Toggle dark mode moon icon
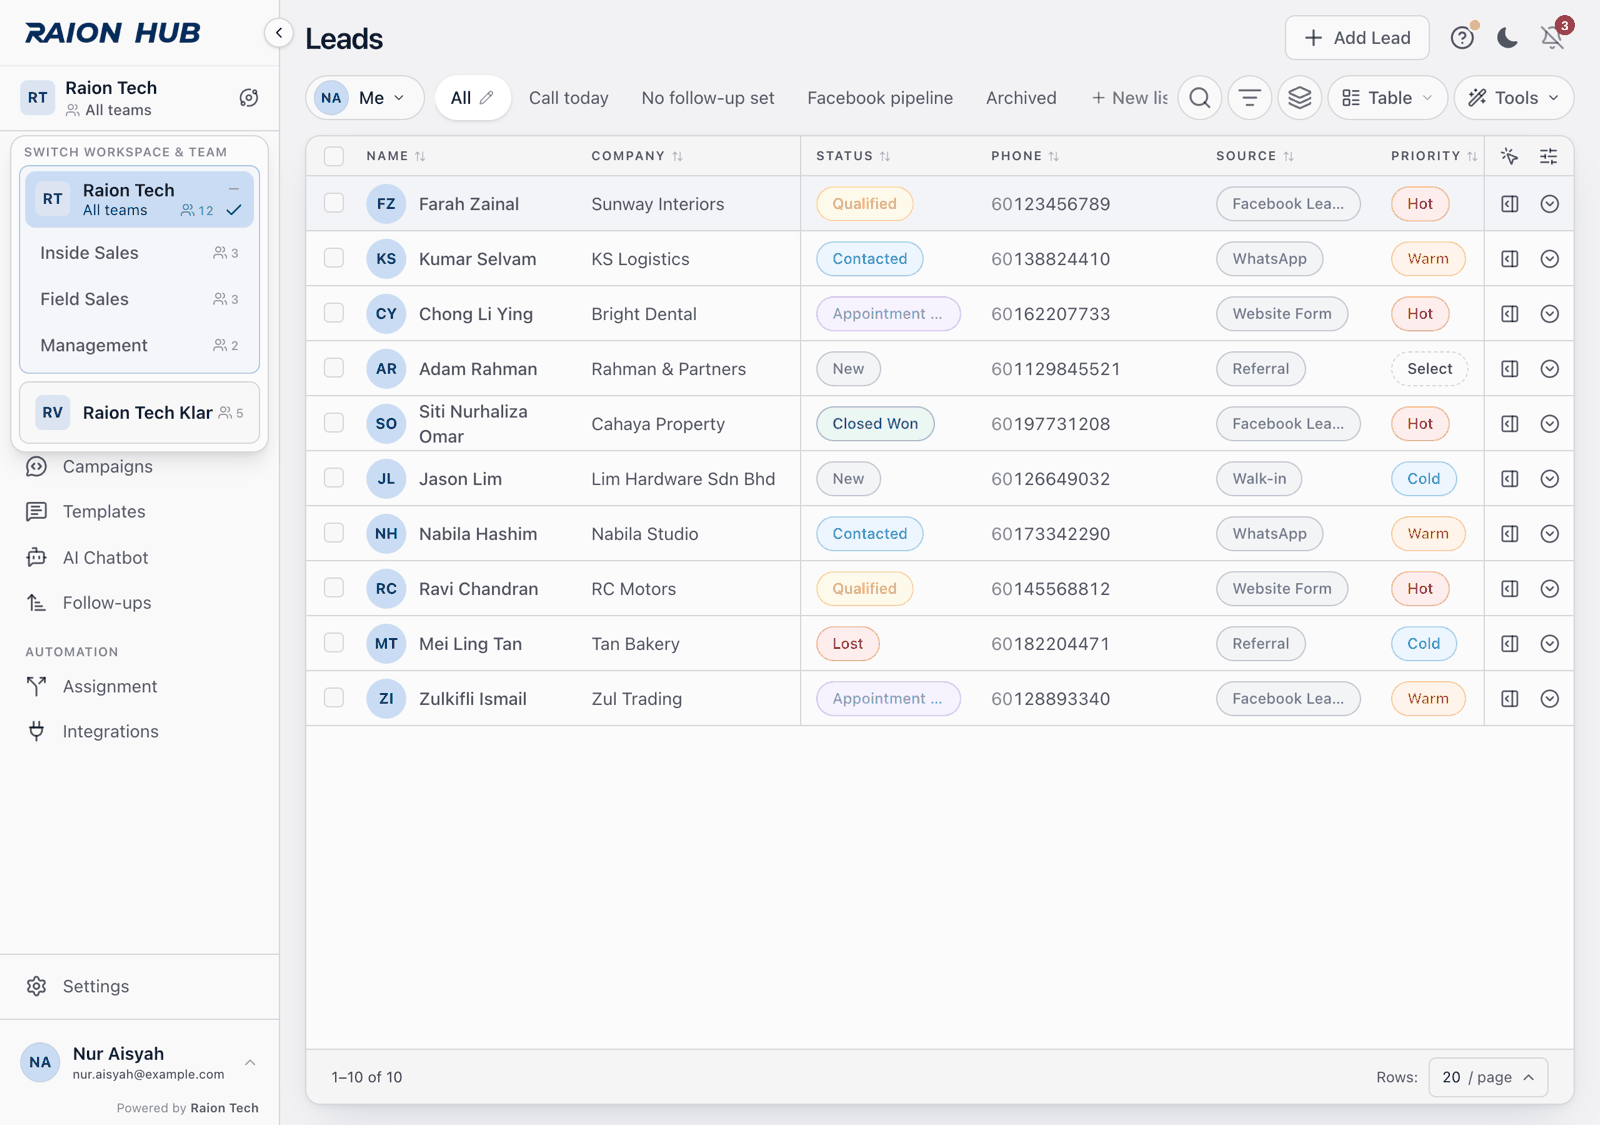Image resolution: width=1600 pixels, height=1125 pixels. click(x=1507, y=38)
